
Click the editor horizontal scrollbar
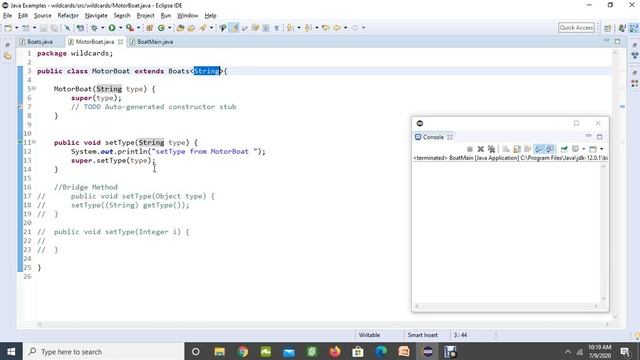click(324, 324)
